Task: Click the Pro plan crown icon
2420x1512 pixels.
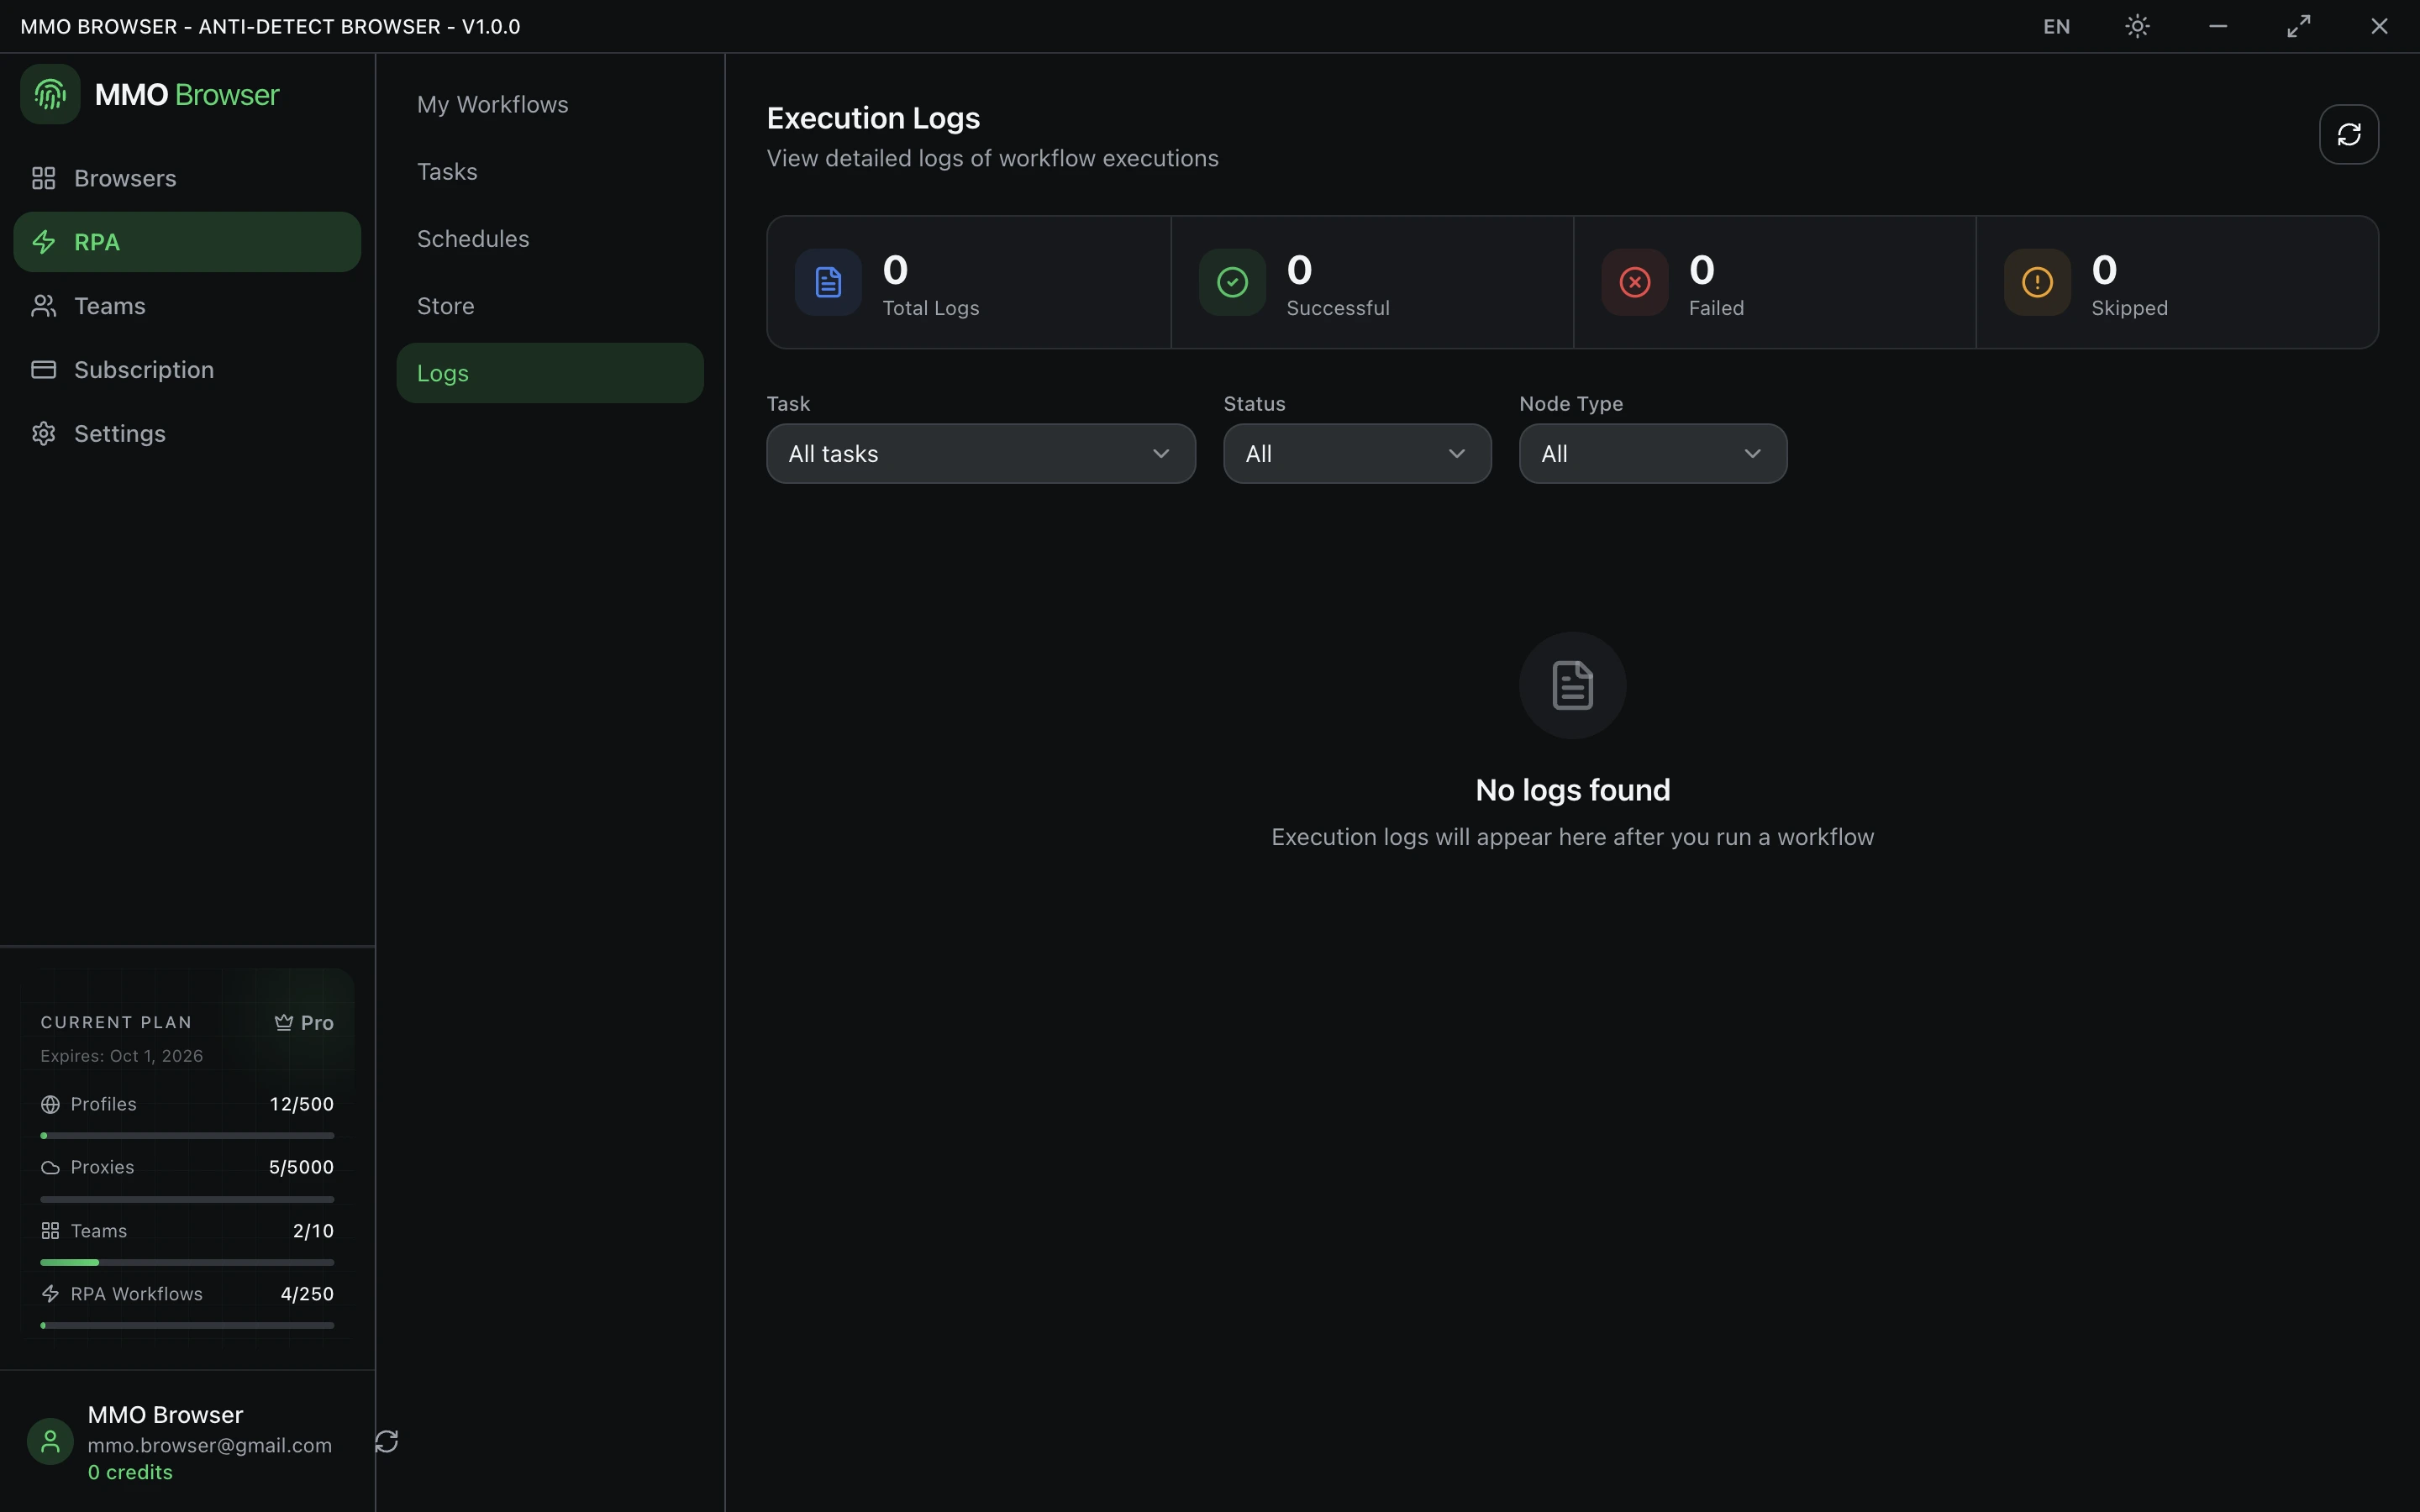Action: click(284, 1022)
